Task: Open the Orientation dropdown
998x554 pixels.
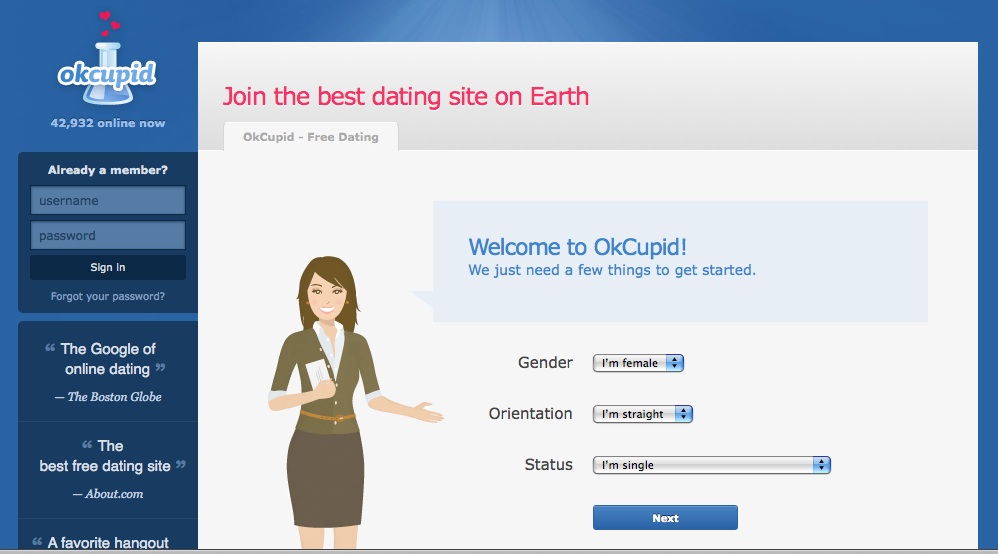Action: pos(642,414)
